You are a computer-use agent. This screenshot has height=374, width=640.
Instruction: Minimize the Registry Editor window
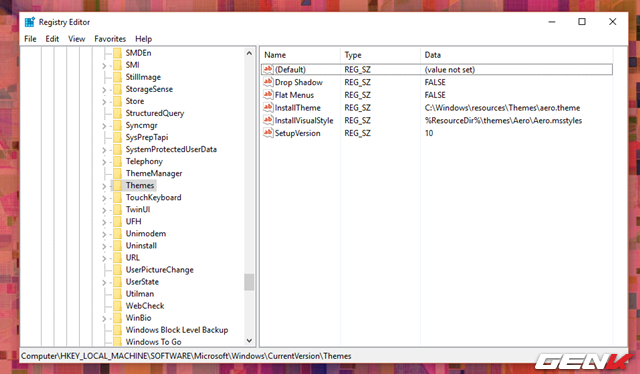tap(552, 22)
